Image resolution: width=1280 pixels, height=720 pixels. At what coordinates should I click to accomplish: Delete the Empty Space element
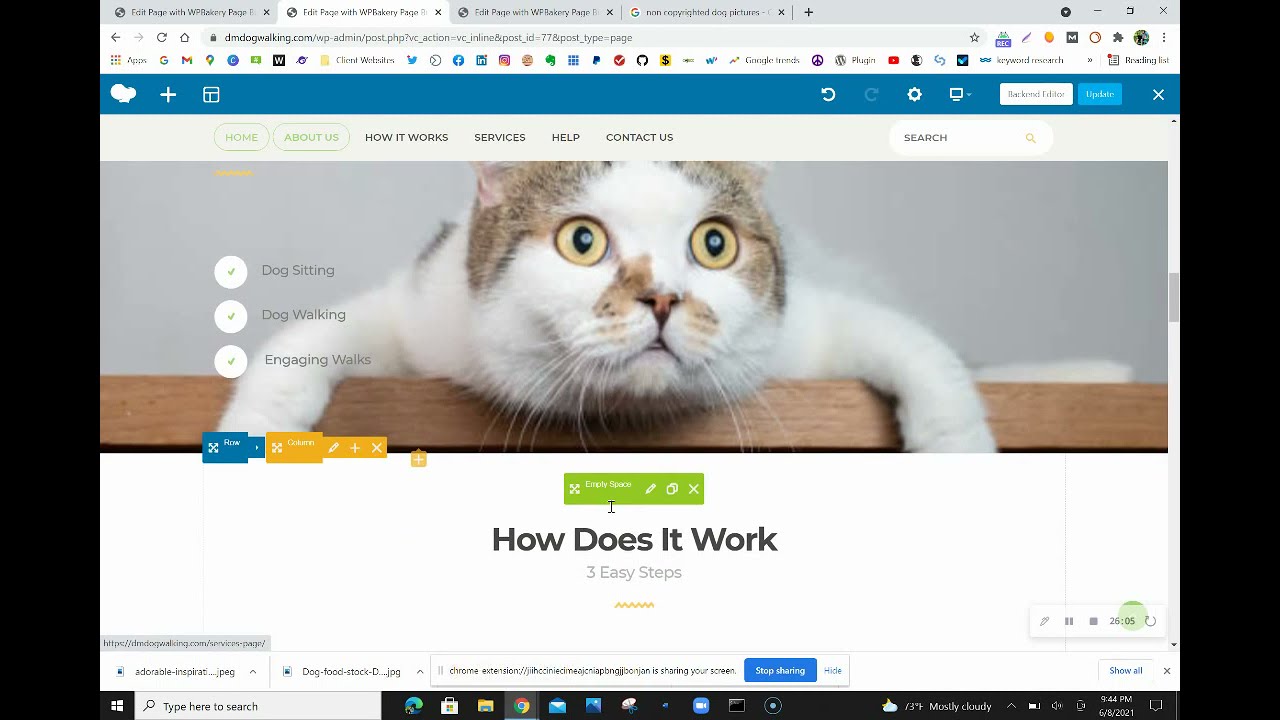tap(694, 489)
